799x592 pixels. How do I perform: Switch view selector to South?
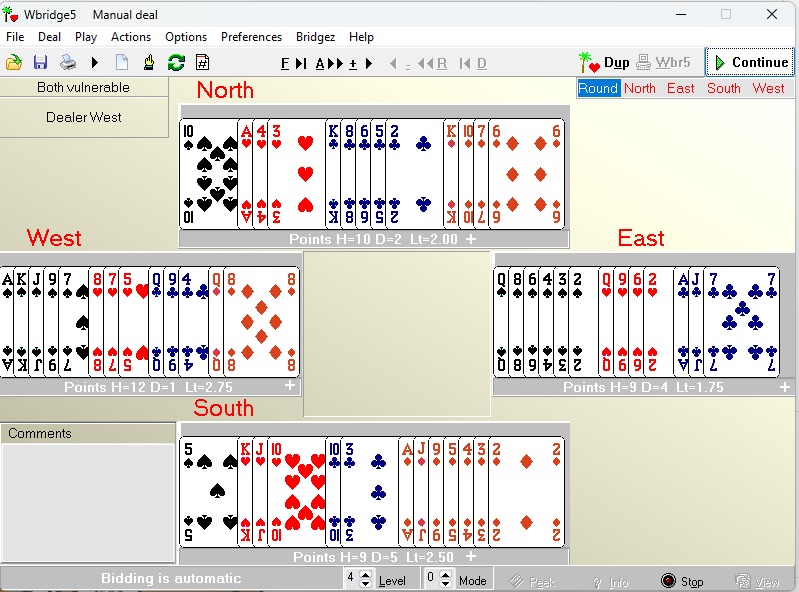tap(724, 88)
